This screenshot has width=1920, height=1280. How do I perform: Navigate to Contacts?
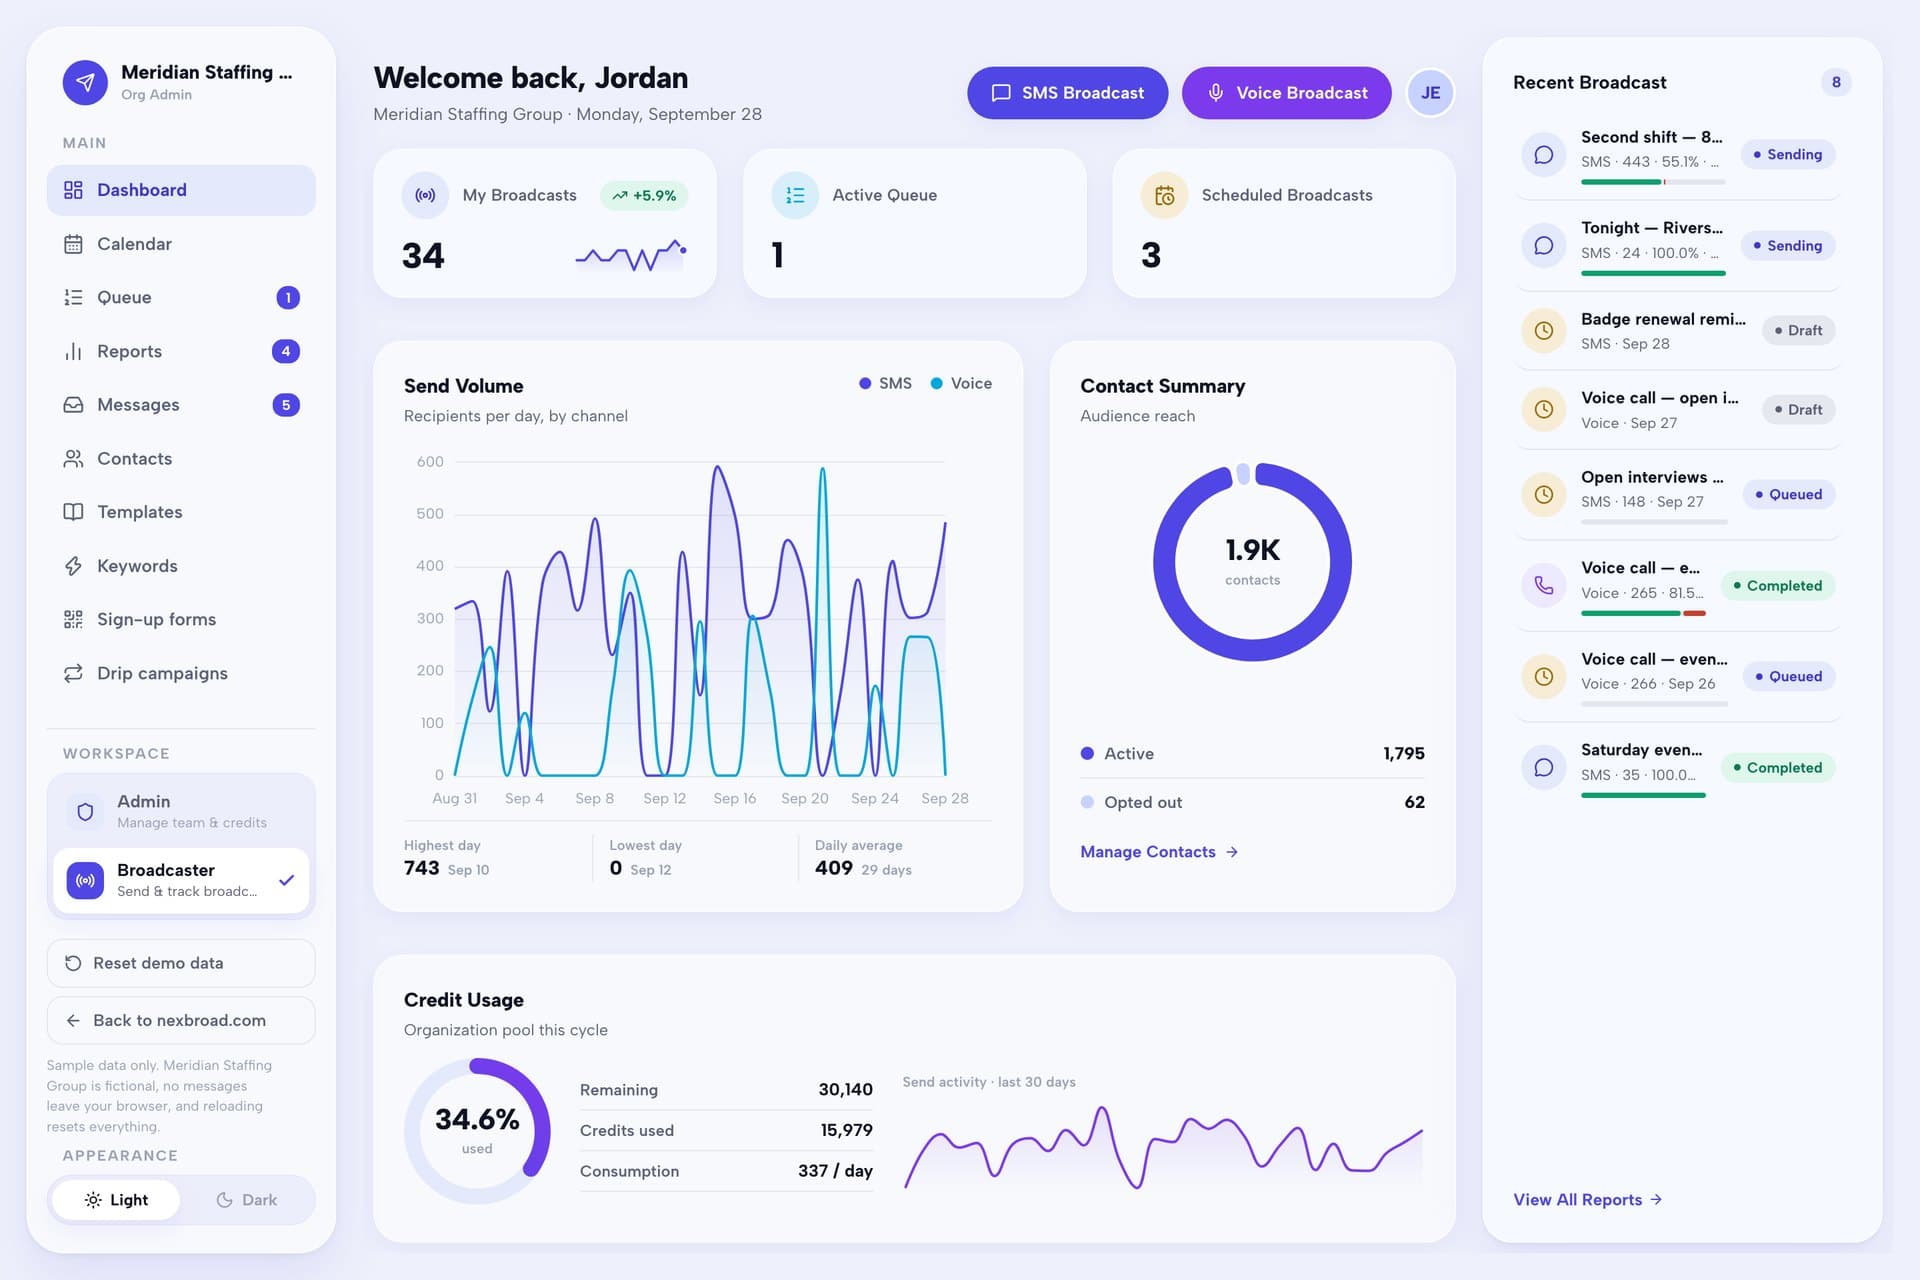181,458
